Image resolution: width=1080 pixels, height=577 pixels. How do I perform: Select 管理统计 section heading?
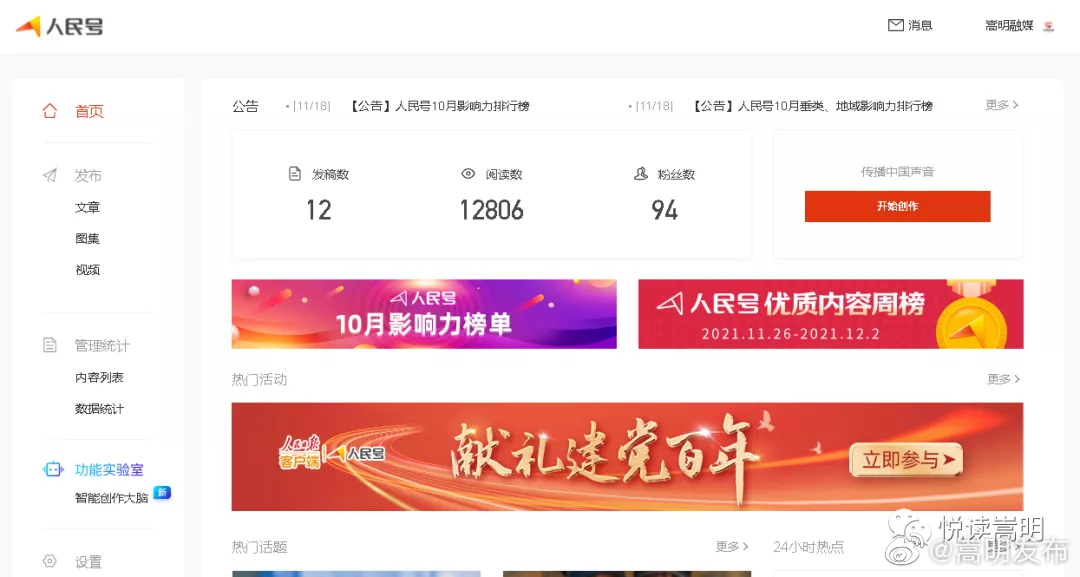click(102, 346)
